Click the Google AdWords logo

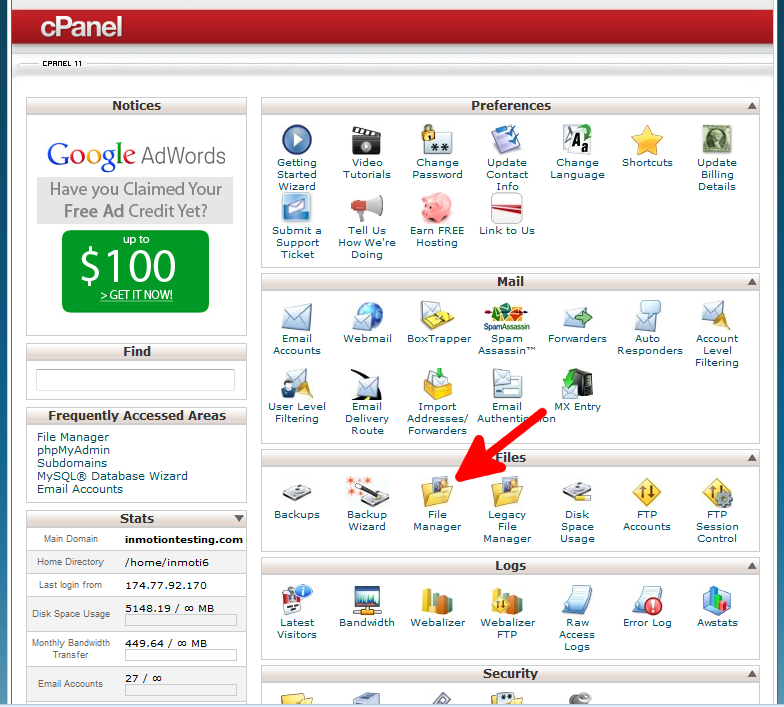[136, 156]
